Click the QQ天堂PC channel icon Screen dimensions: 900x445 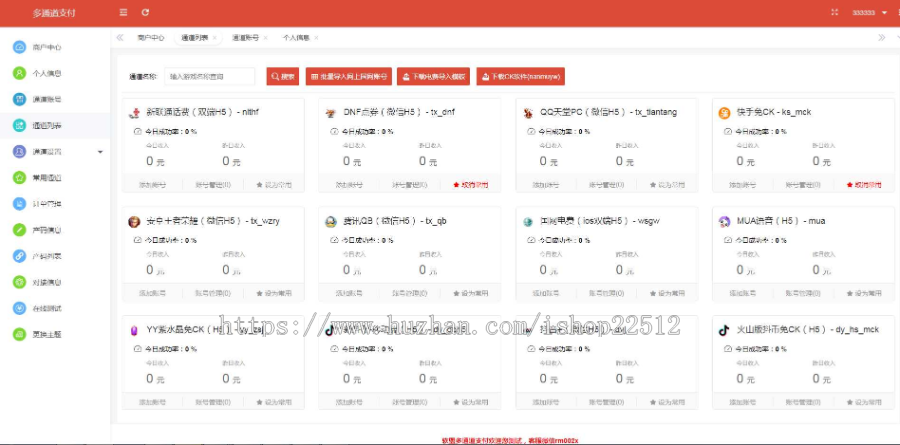(528, 113)
